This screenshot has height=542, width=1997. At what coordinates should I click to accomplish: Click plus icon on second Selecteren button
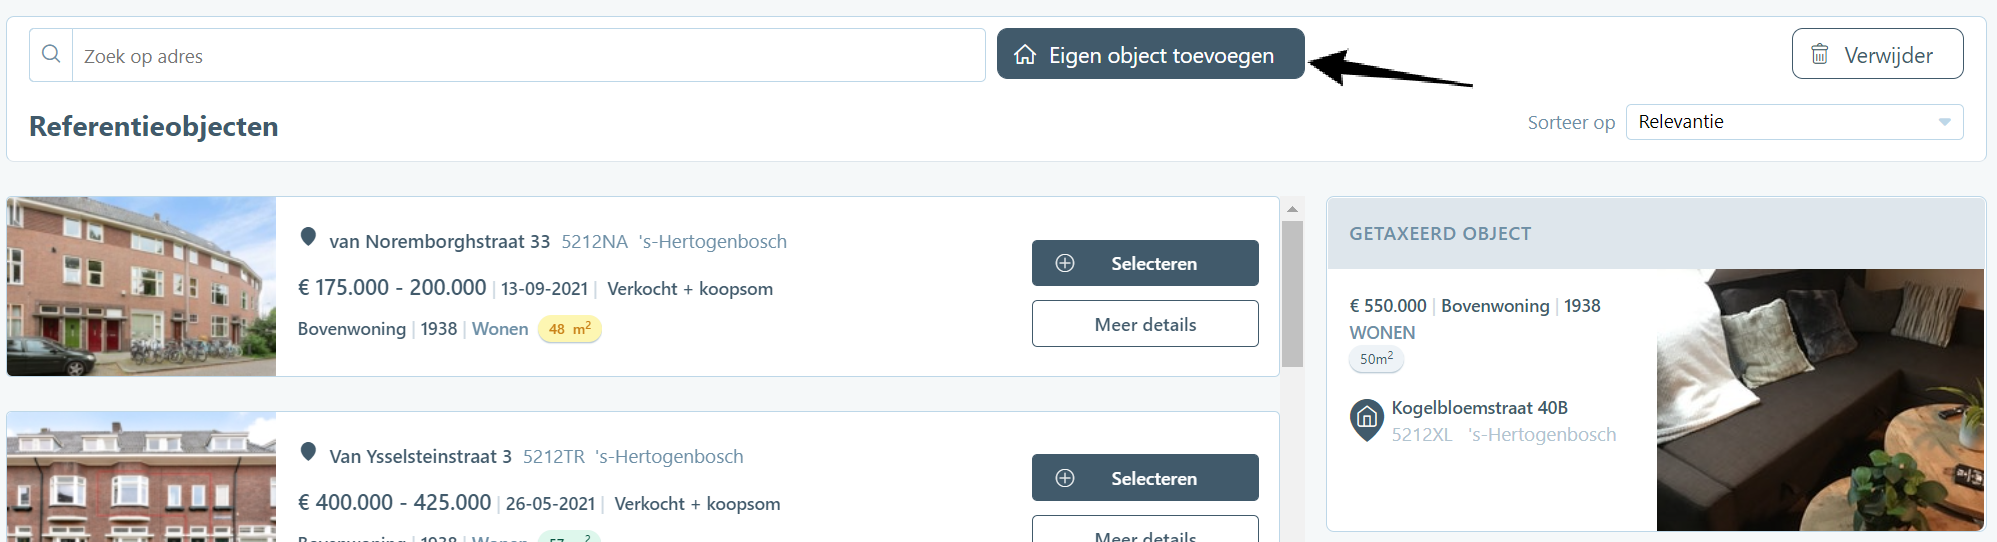click(x=1065, y=478)
